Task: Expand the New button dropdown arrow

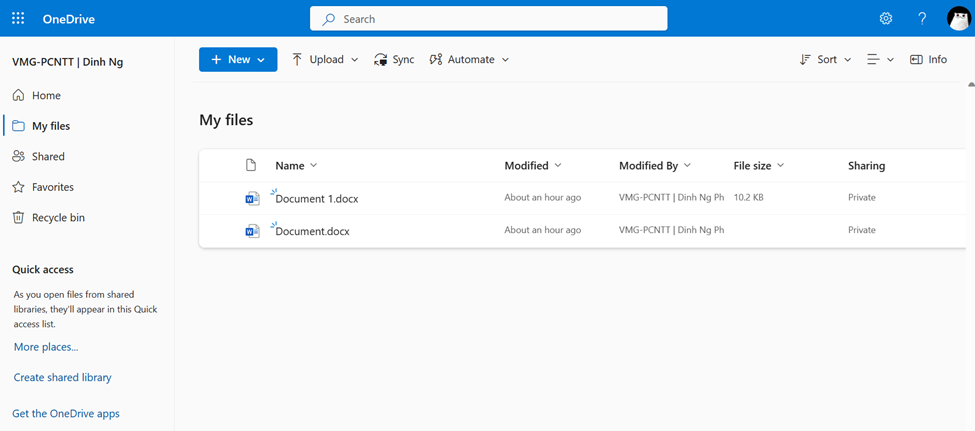Action: click(261, 60)
